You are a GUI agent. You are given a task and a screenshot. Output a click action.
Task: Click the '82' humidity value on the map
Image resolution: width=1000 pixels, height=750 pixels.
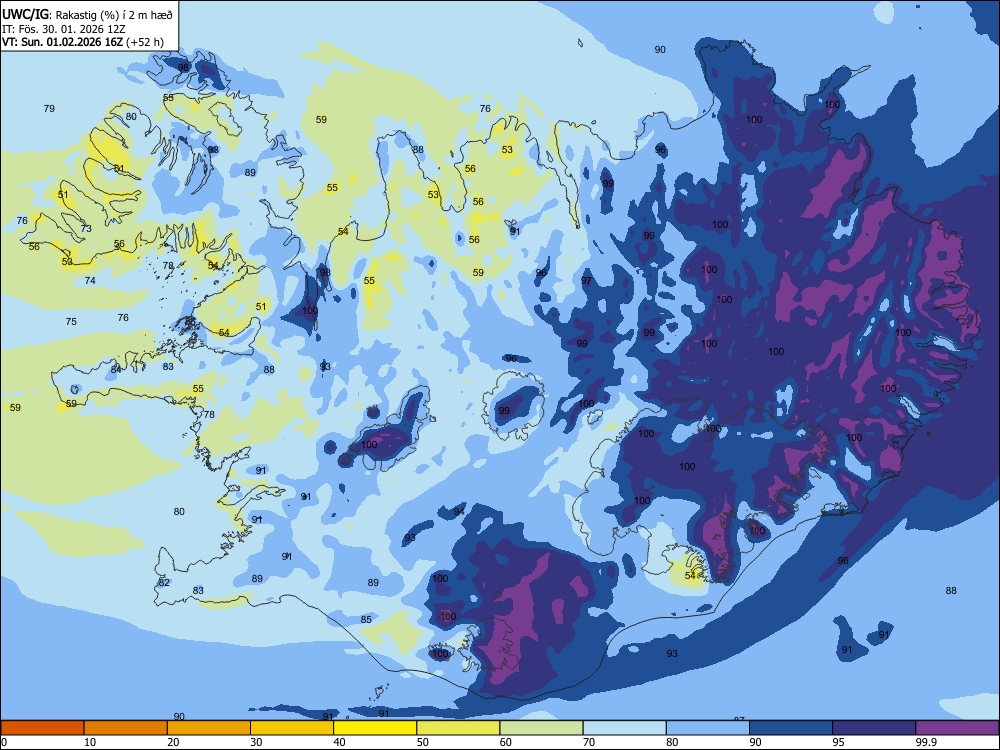click(x=165, y=582)
